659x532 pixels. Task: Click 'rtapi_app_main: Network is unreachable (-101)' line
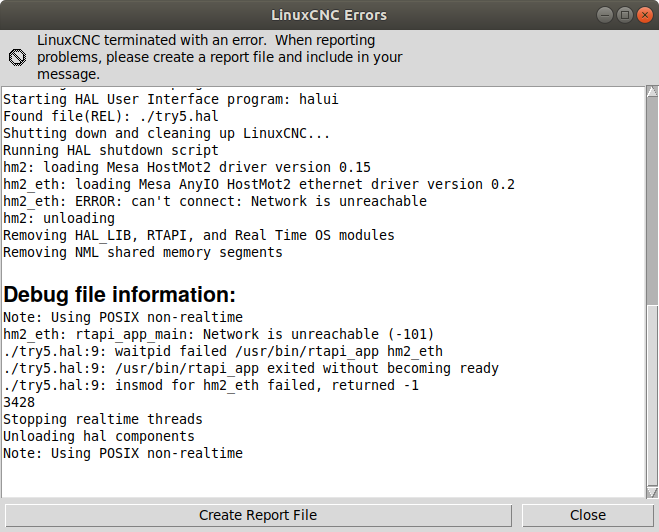(x=219, y=334)
